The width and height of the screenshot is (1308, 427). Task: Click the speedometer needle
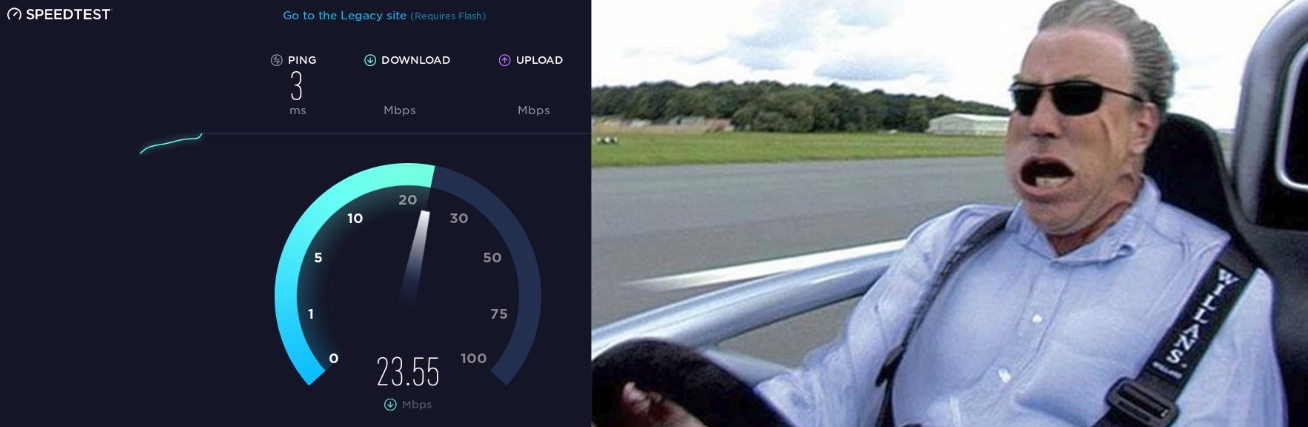point(414,257)
